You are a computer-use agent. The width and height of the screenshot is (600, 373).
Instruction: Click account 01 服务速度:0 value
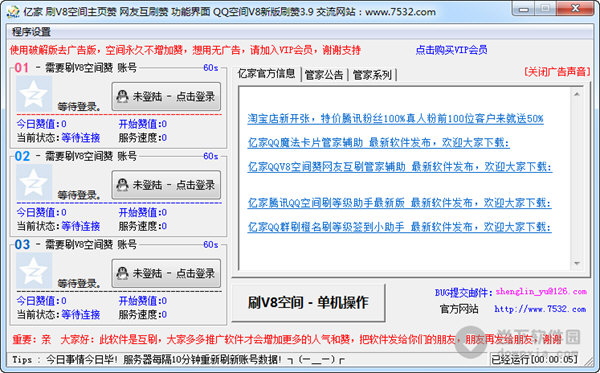point(143,138)
